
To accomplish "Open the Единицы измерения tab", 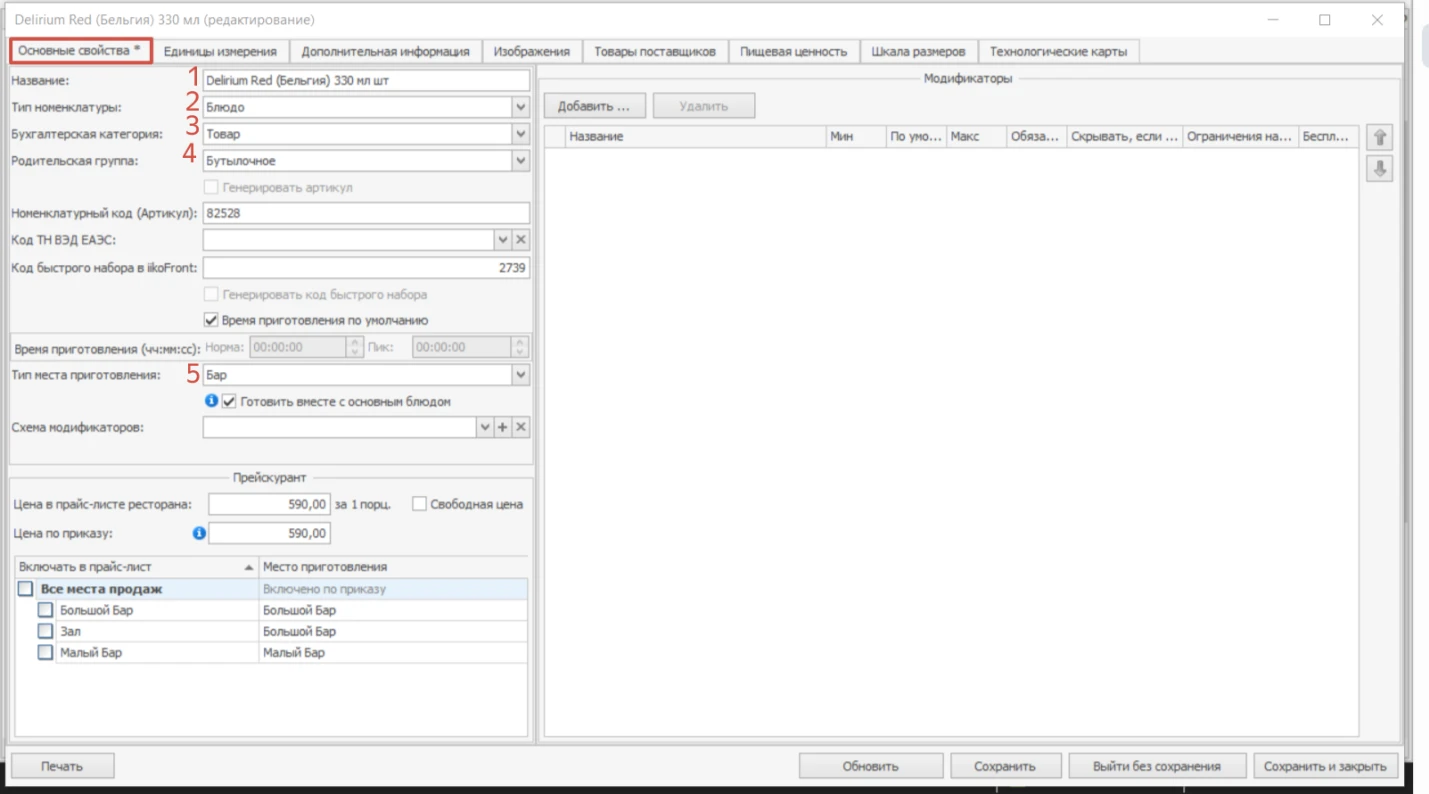I will tap(220, 51).
